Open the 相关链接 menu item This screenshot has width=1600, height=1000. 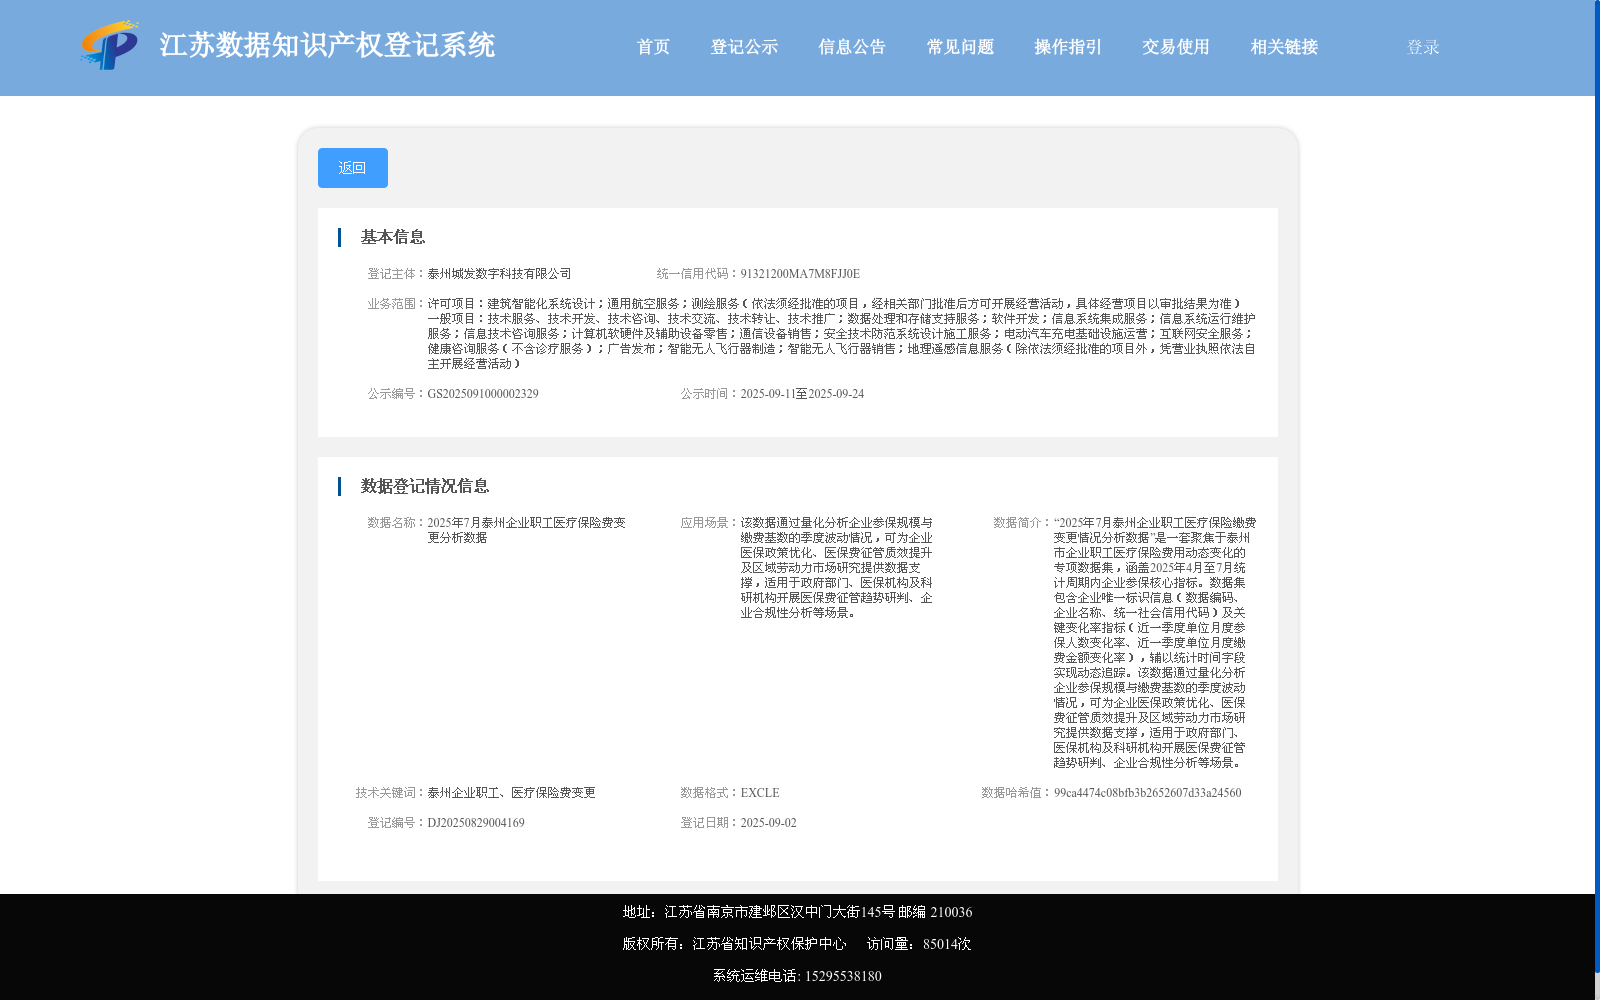[1285, 47]
